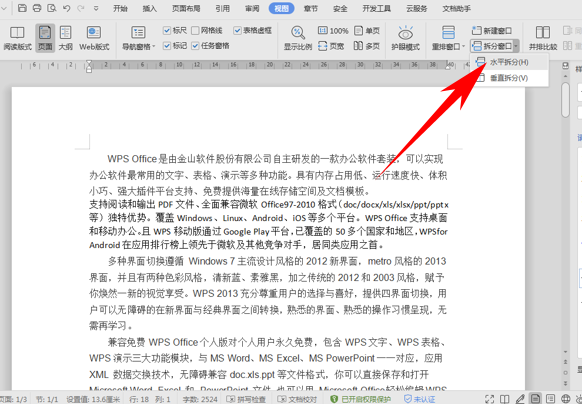
Task: Click the 拆分窗口 split window button
Action: pos(492,46)
